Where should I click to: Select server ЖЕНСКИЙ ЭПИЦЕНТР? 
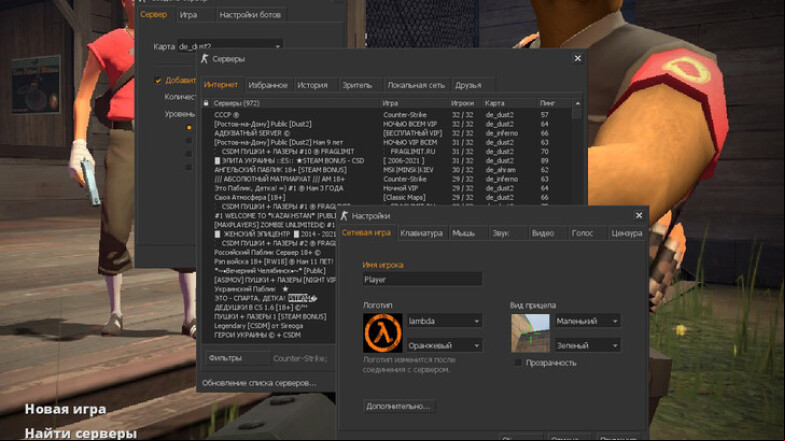(x=269, y=234)
